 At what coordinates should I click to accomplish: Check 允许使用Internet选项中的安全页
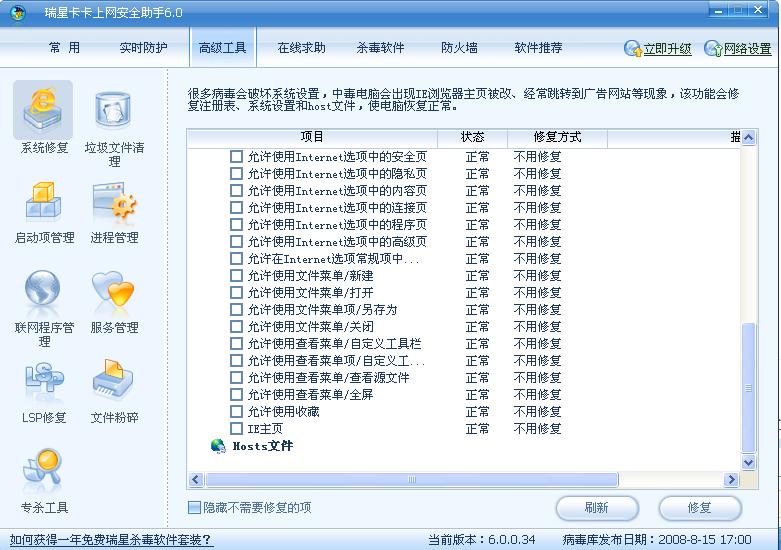[236, 157]
